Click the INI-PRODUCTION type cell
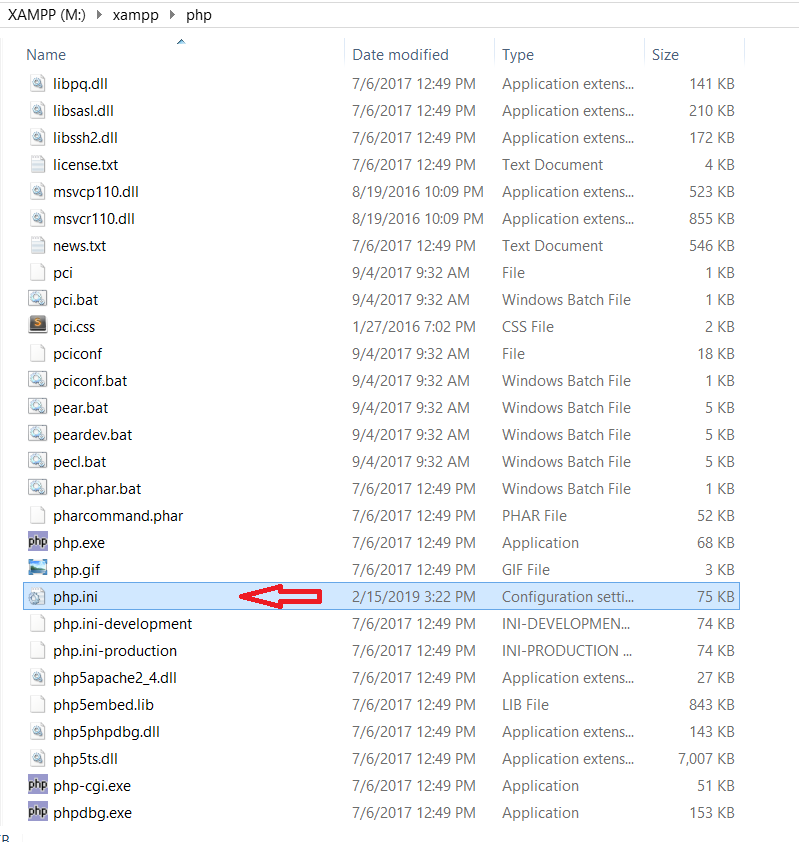The width and height of the screenshot is (799, 842). tap(566, 651)
